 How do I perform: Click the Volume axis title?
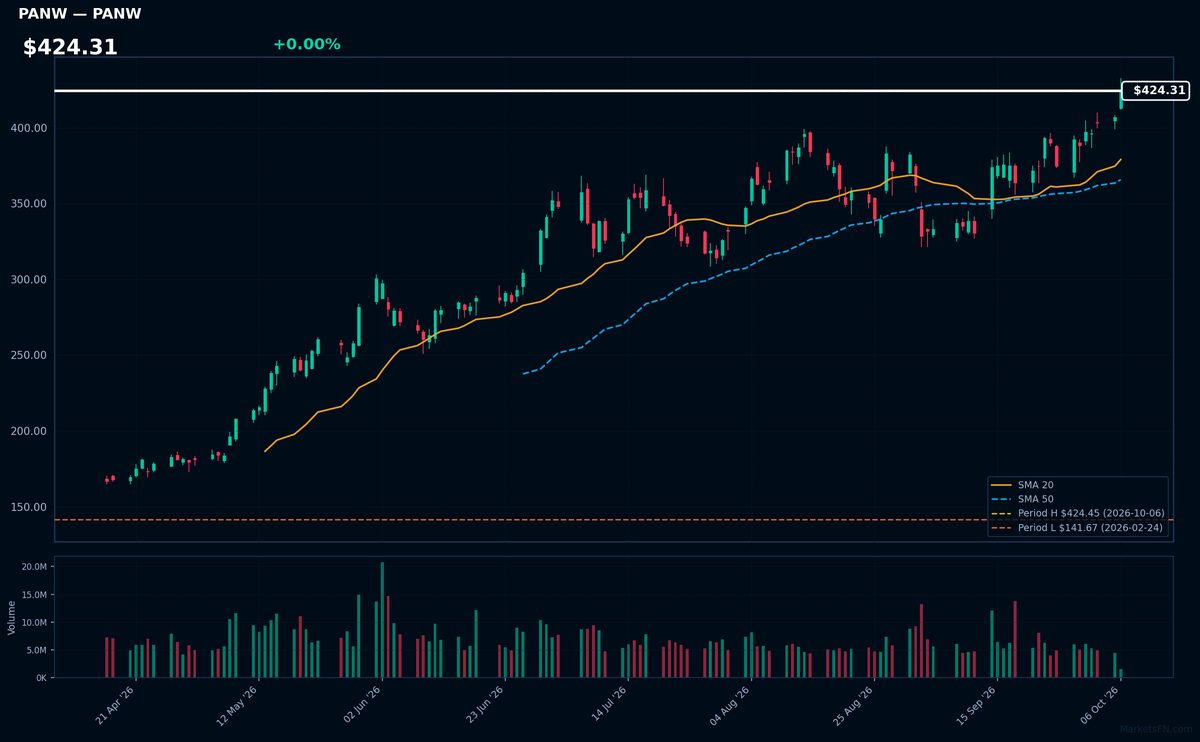[x=12, y=617]
